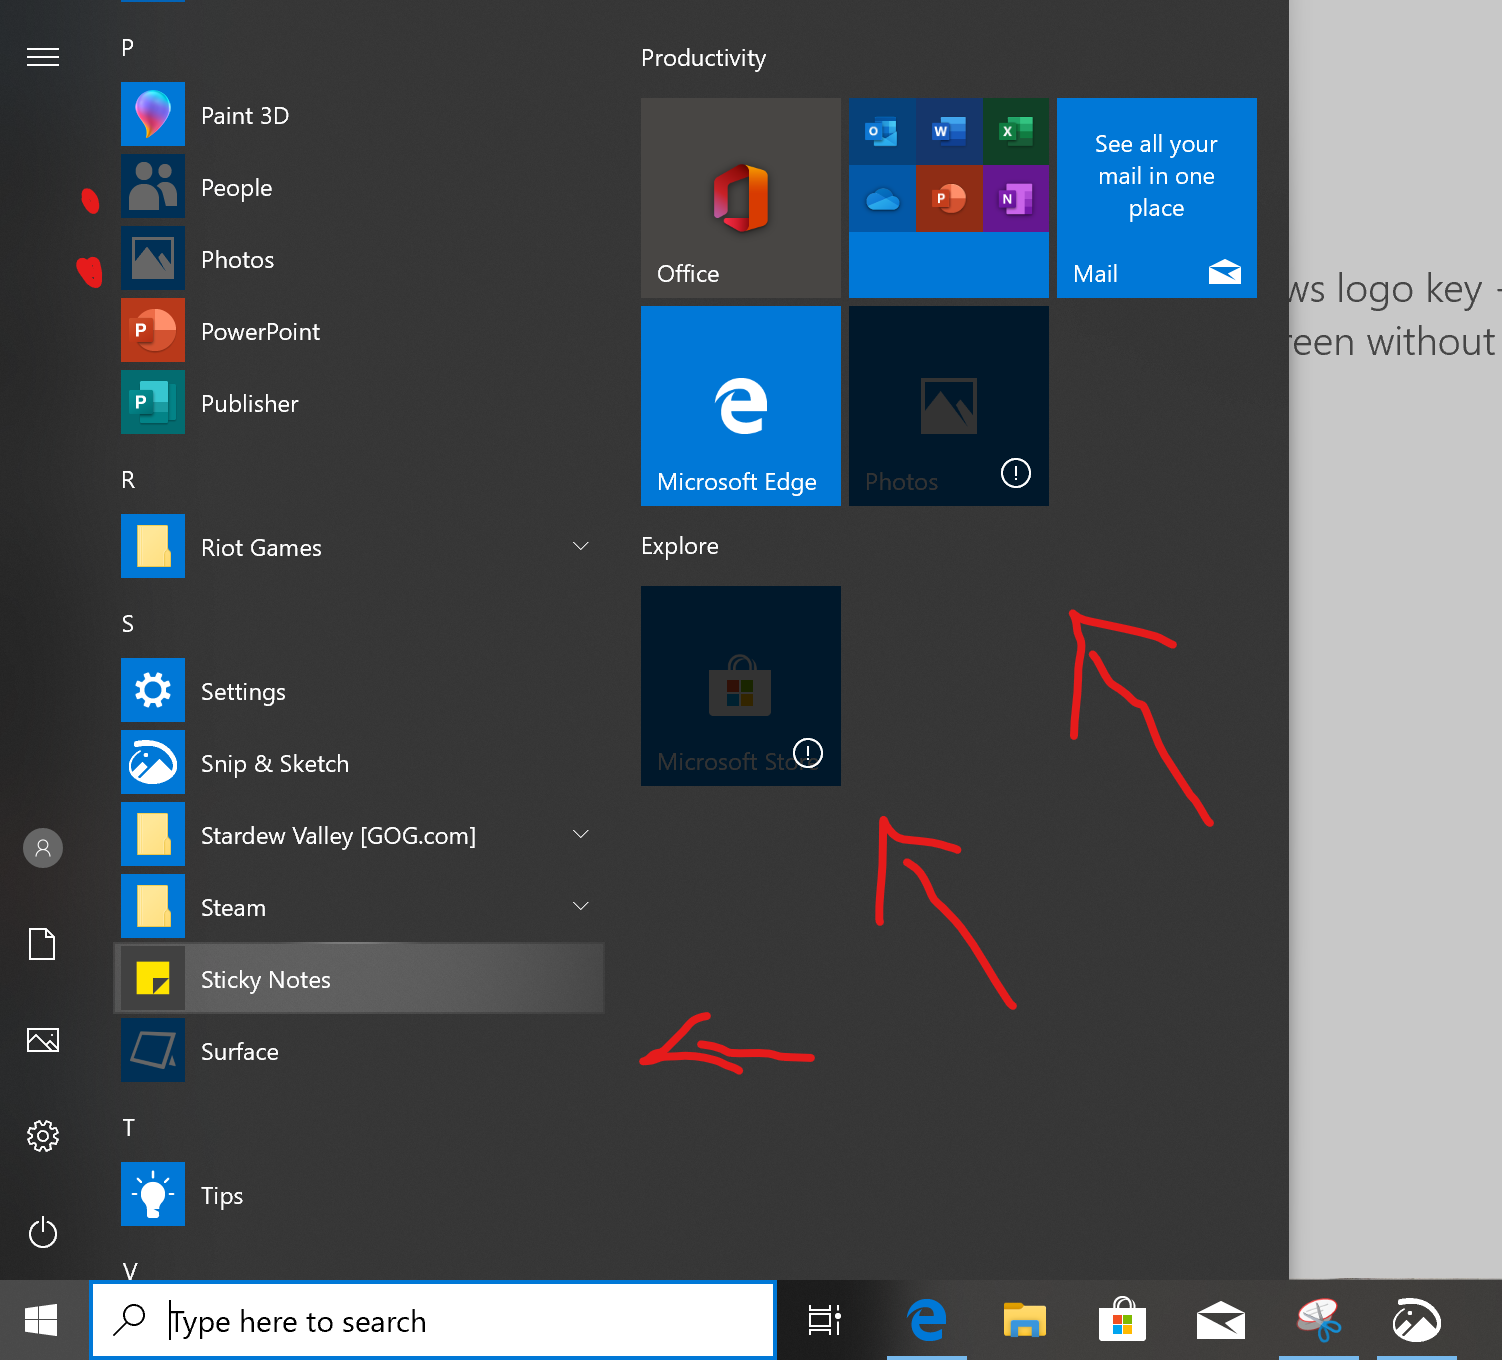
Task: Open the Word icon in Office tile group
Action: (x=949, y=131)
